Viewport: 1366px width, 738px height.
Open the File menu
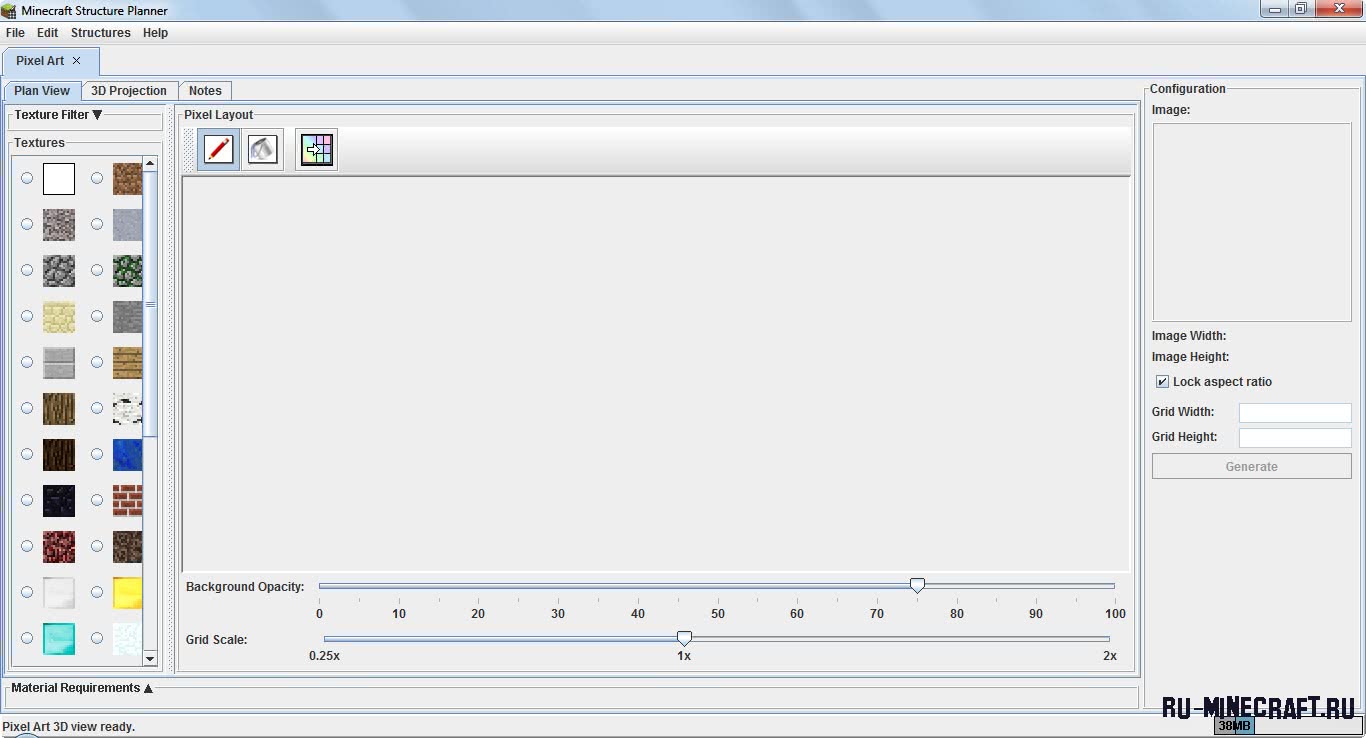point(15,33)
